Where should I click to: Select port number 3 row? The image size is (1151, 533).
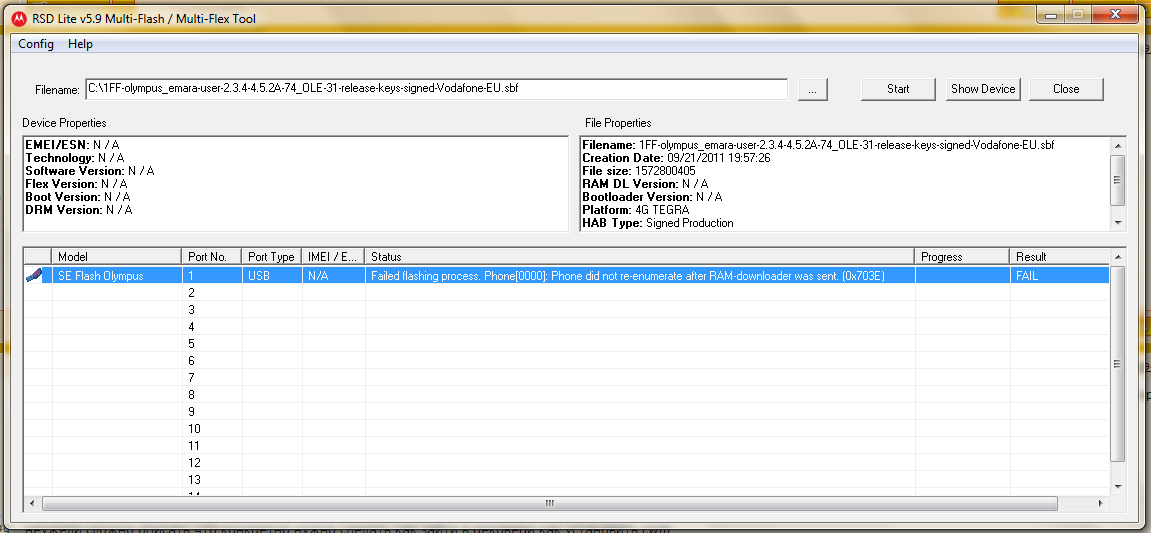point(566,309)
